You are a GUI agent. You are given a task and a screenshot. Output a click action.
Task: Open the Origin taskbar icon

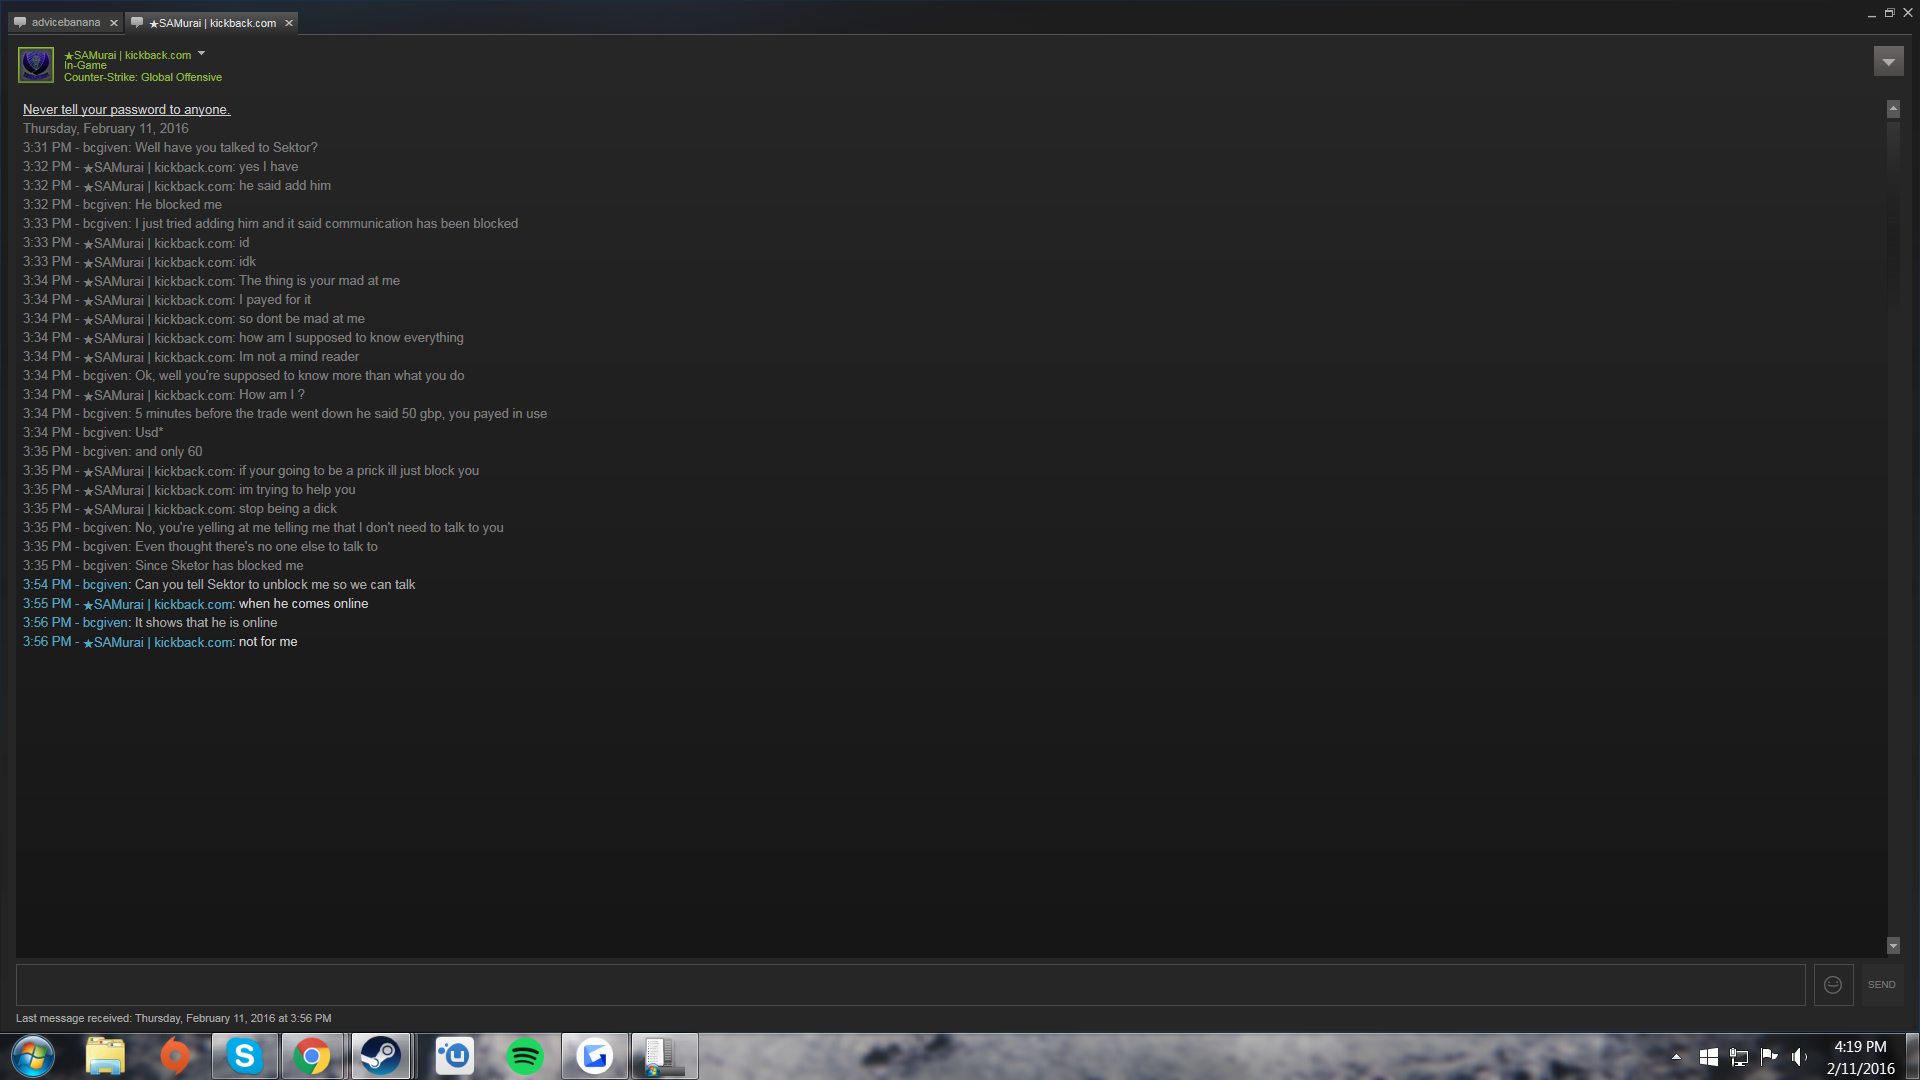coord(175,1056)
